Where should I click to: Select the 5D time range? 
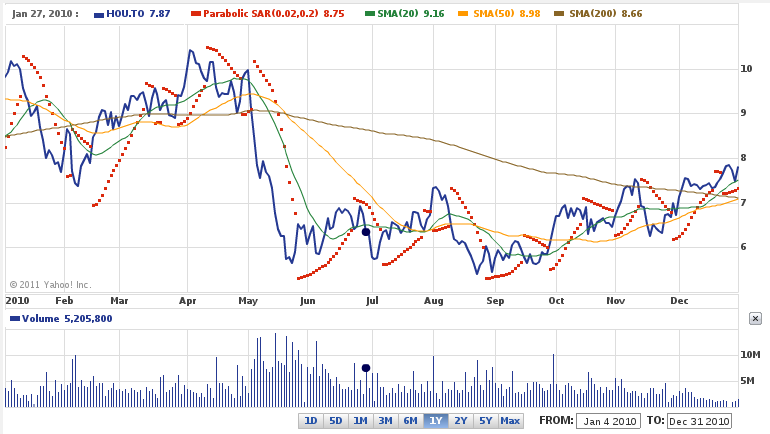[336, 421]
